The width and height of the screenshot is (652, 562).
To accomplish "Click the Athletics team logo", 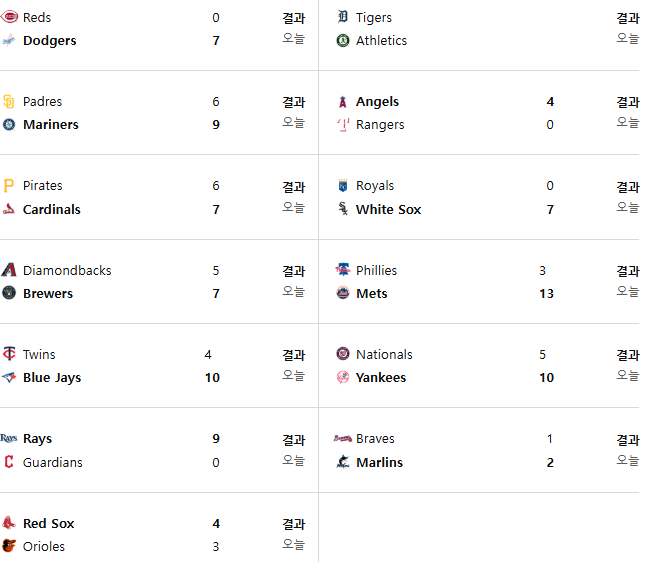I will [343, 40].
